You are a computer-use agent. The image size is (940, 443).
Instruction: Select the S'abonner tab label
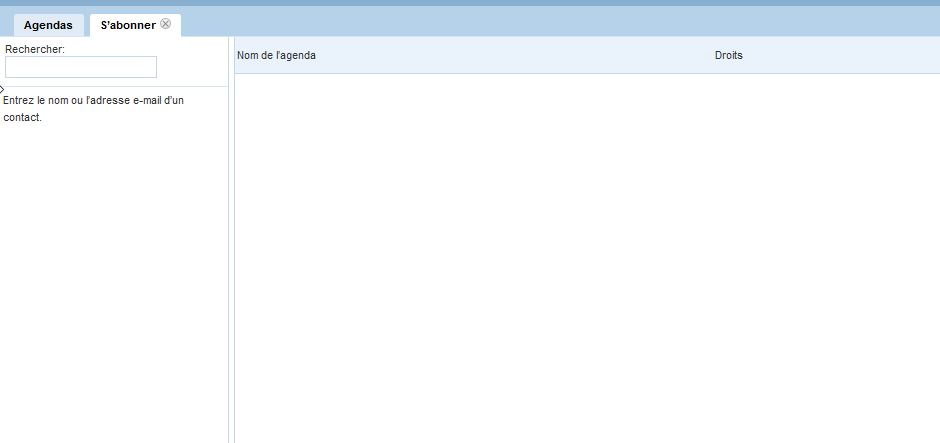pos(127,26)
